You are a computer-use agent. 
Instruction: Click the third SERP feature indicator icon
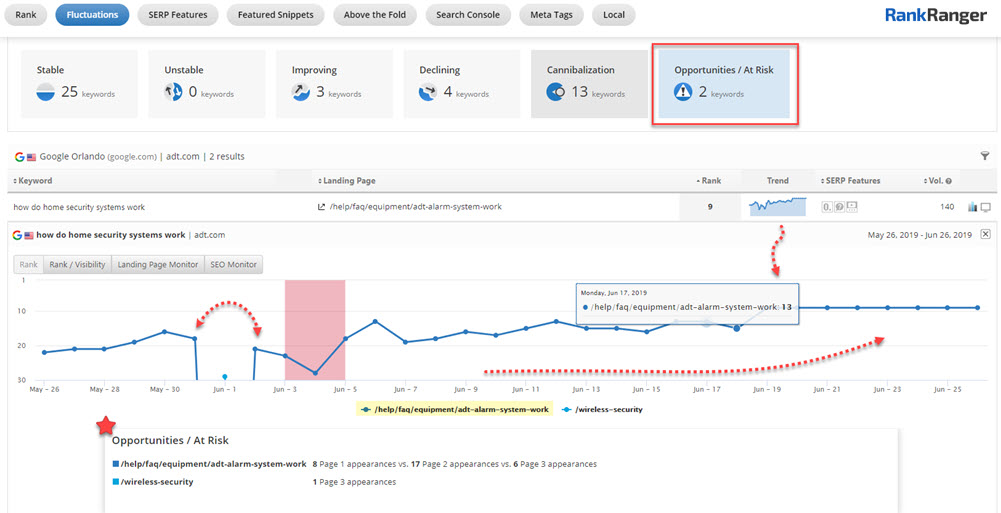(852, 207)
